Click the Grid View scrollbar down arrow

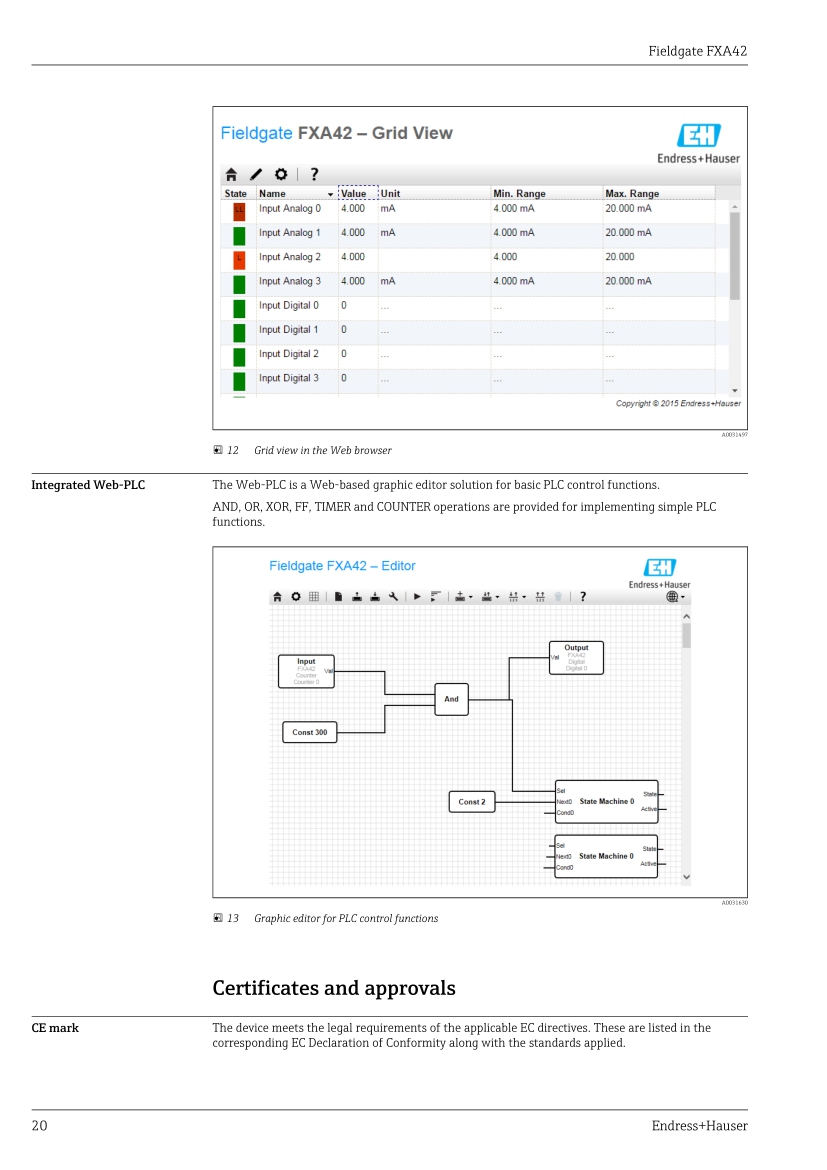[x=734, y=390]
